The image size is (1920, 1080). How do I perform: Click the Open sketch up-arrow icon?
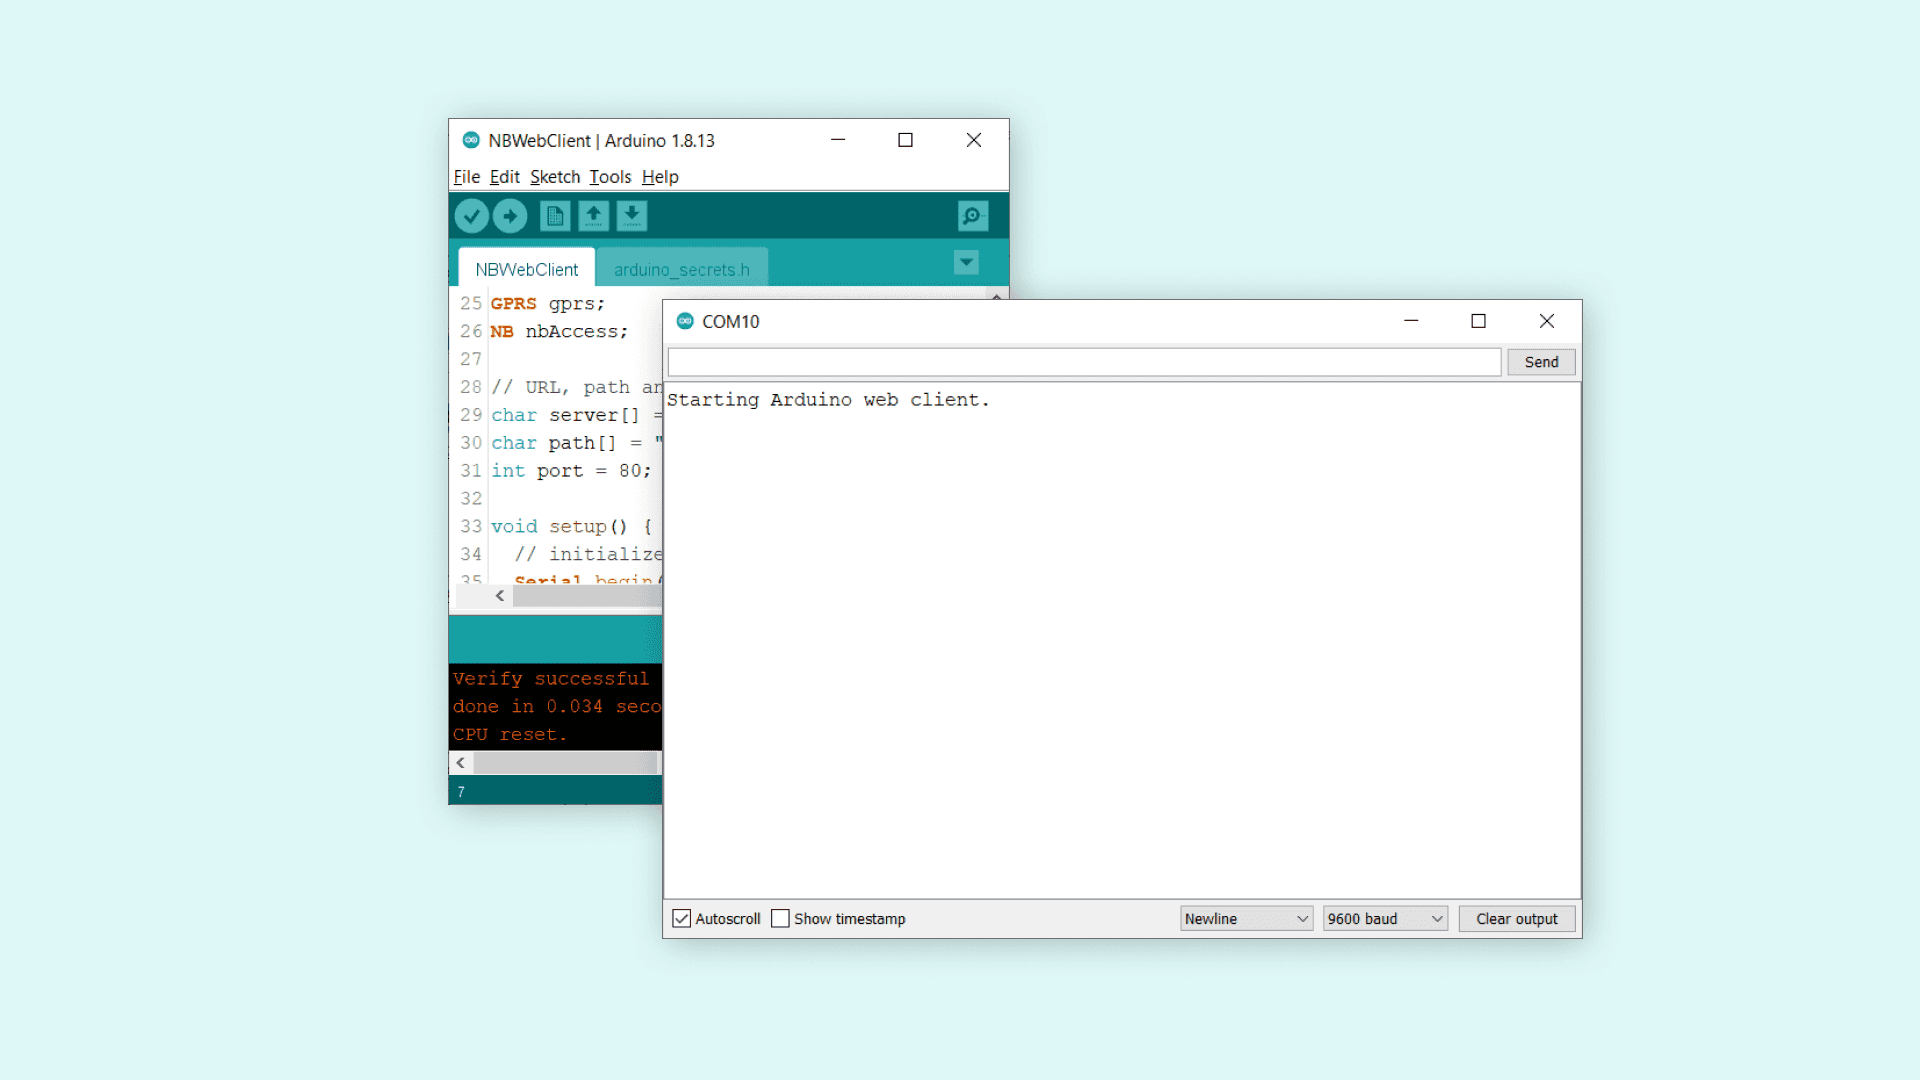coord(593,216)
